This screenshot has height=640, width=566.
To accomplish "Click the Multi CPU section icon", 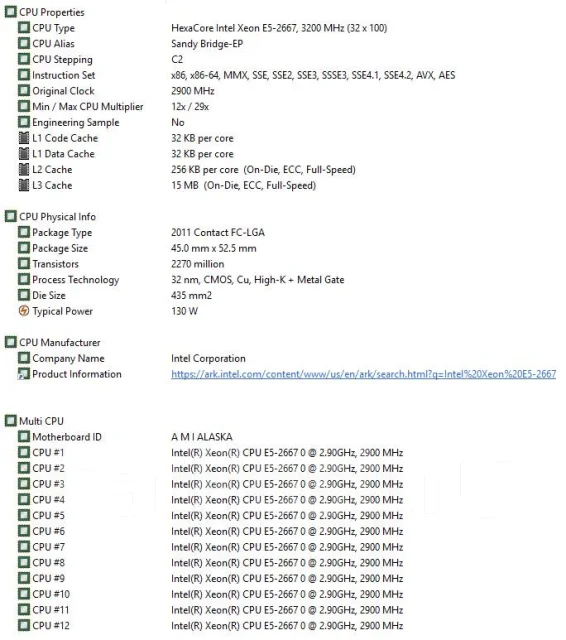I will pyautogui.click(x=11, y=421).
